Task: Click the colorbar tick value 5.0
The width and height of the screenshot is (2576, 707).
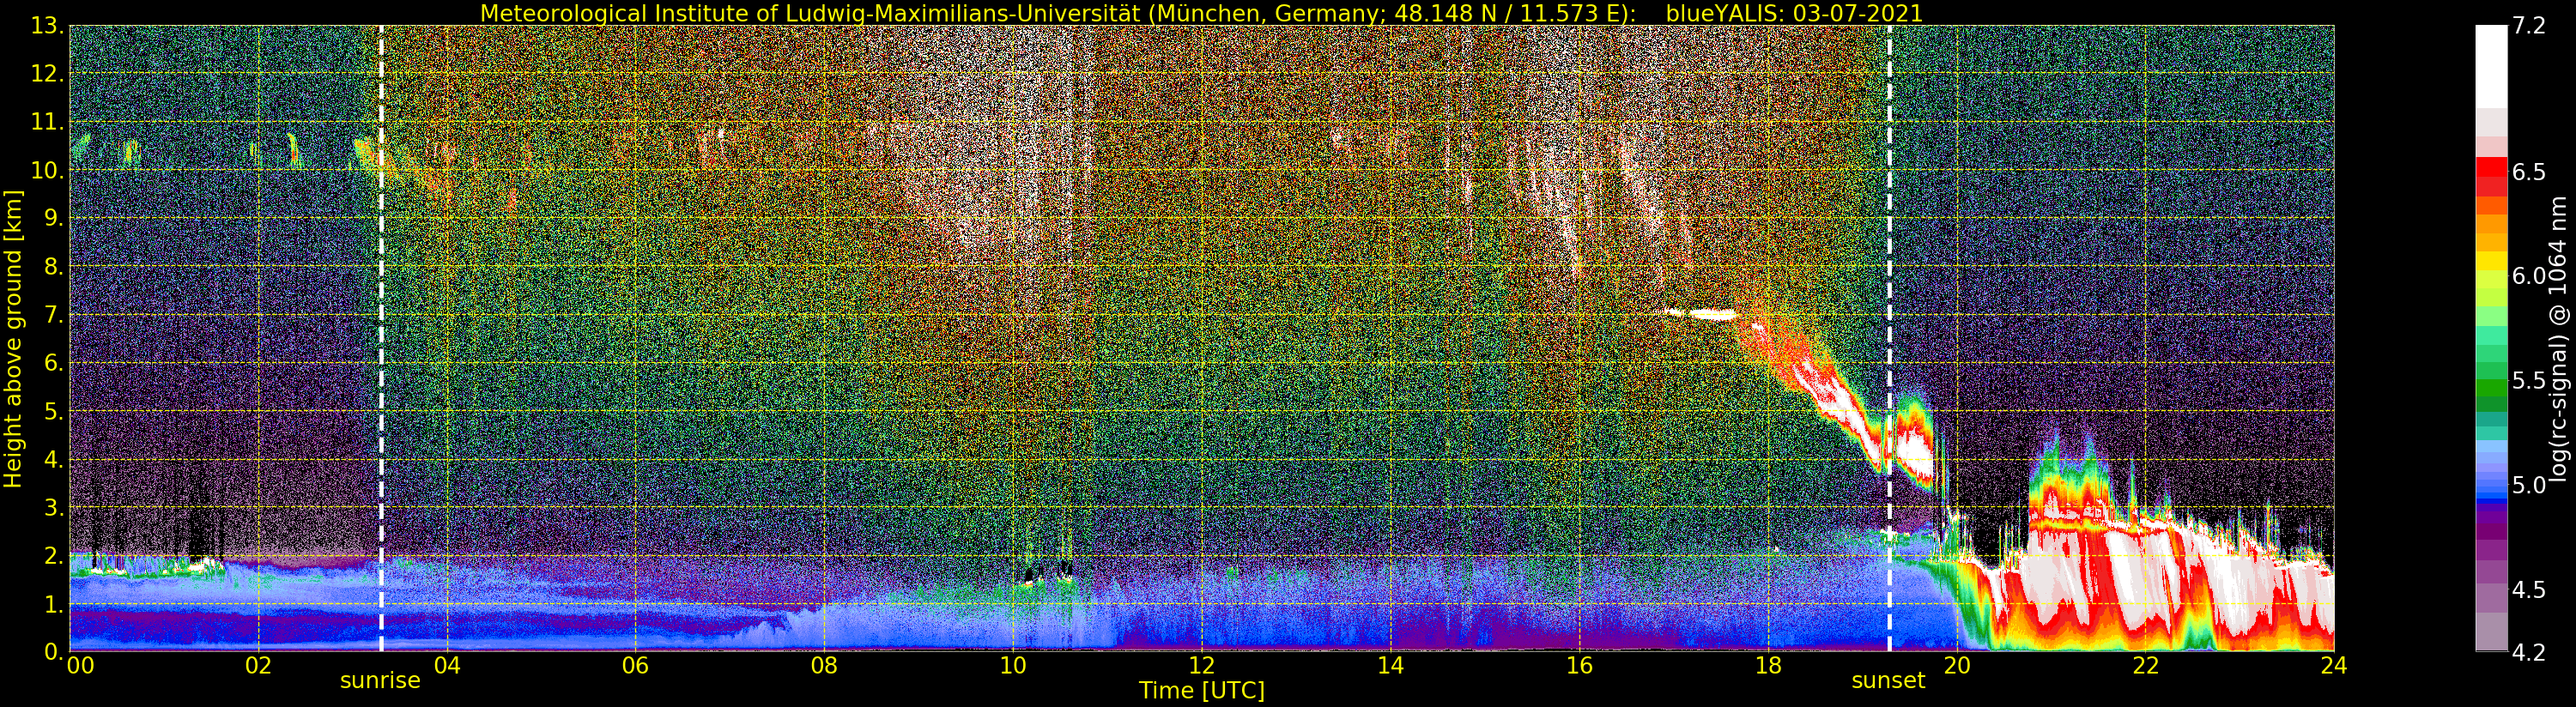Action: coord(2529,485)
